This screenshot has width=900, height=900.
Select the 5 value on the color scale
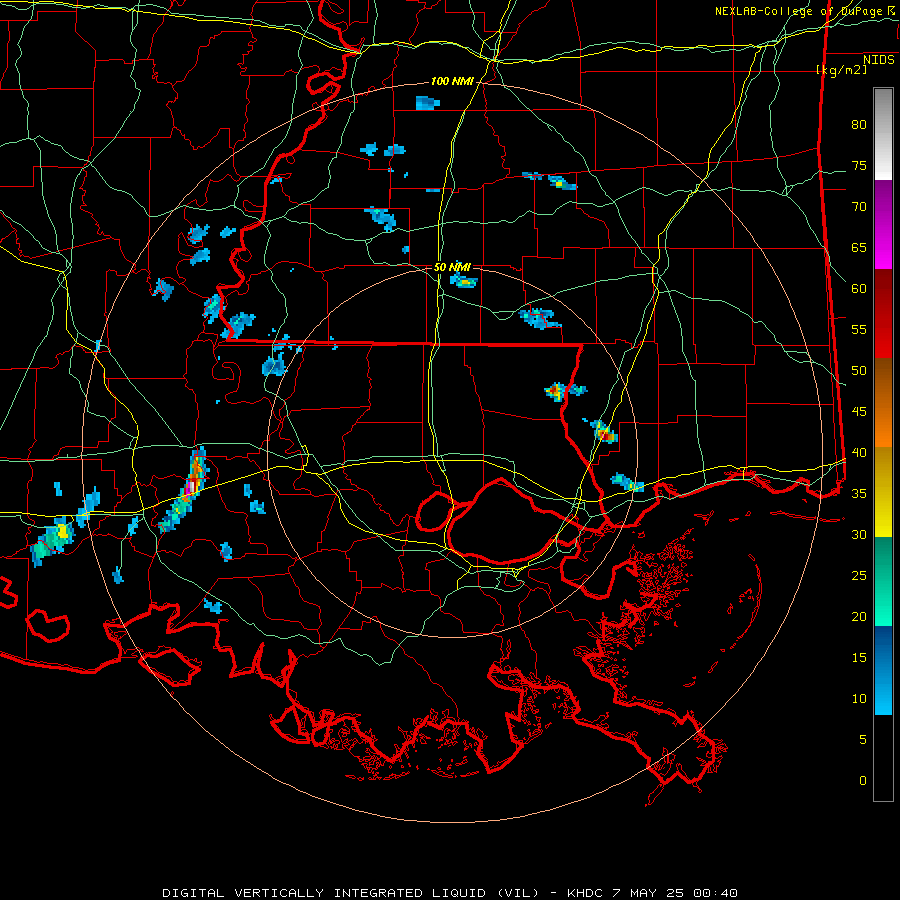(x=863, y=740)
